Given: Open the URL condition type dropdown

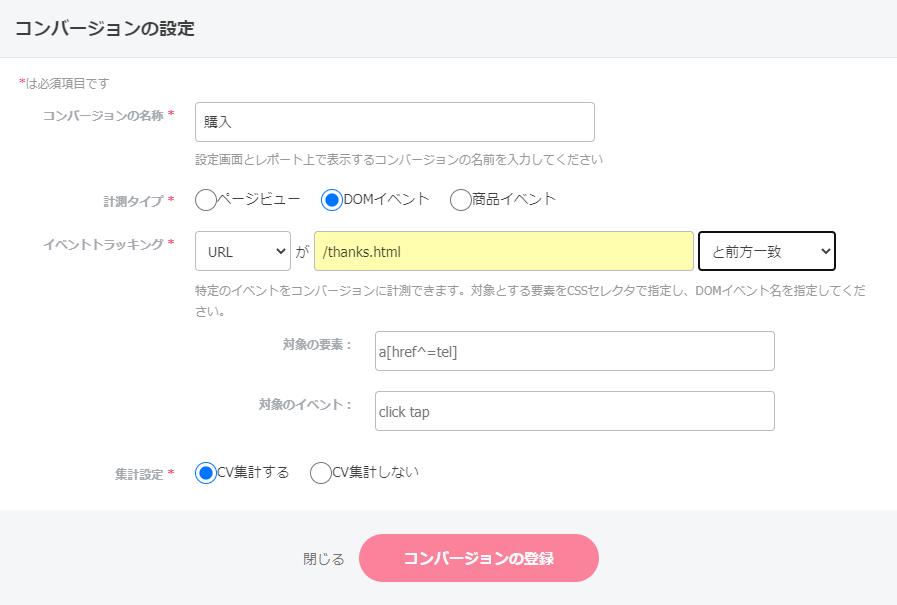Looking at the screenshot, I should (242, 251).
